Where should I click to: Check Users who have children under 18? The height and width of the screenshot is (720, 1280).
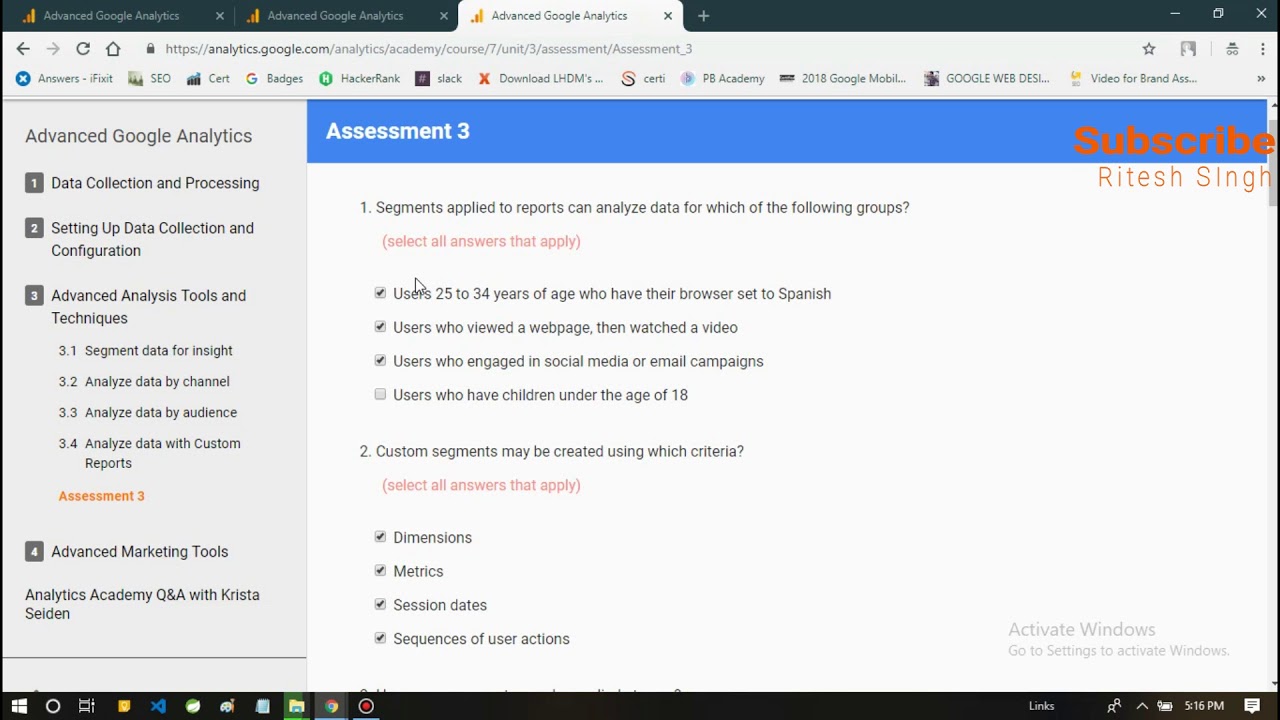(x=380, y=395)
